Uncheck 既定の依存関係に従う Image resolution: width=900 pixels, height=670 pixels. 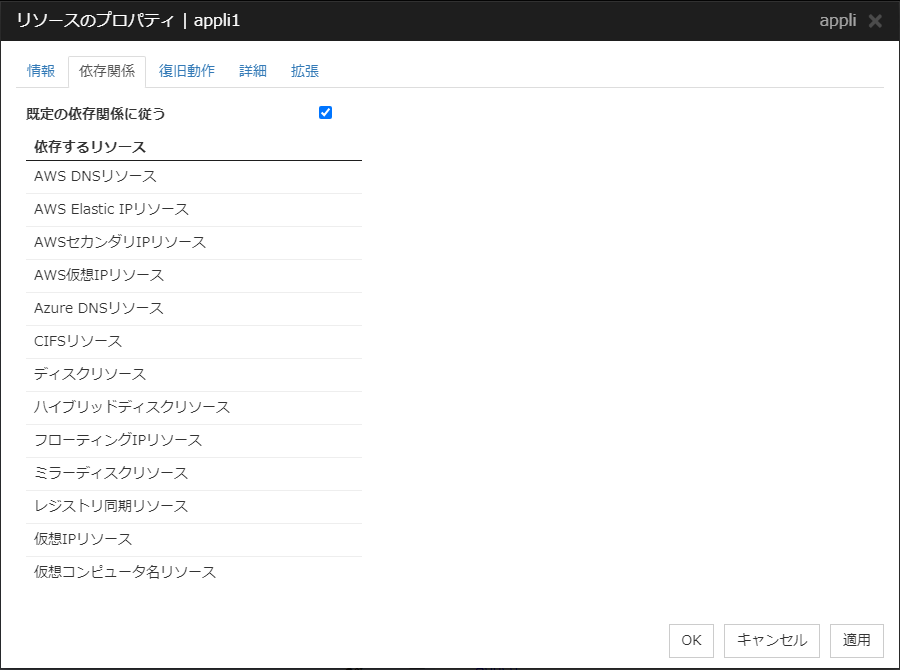tap(324, 112)
